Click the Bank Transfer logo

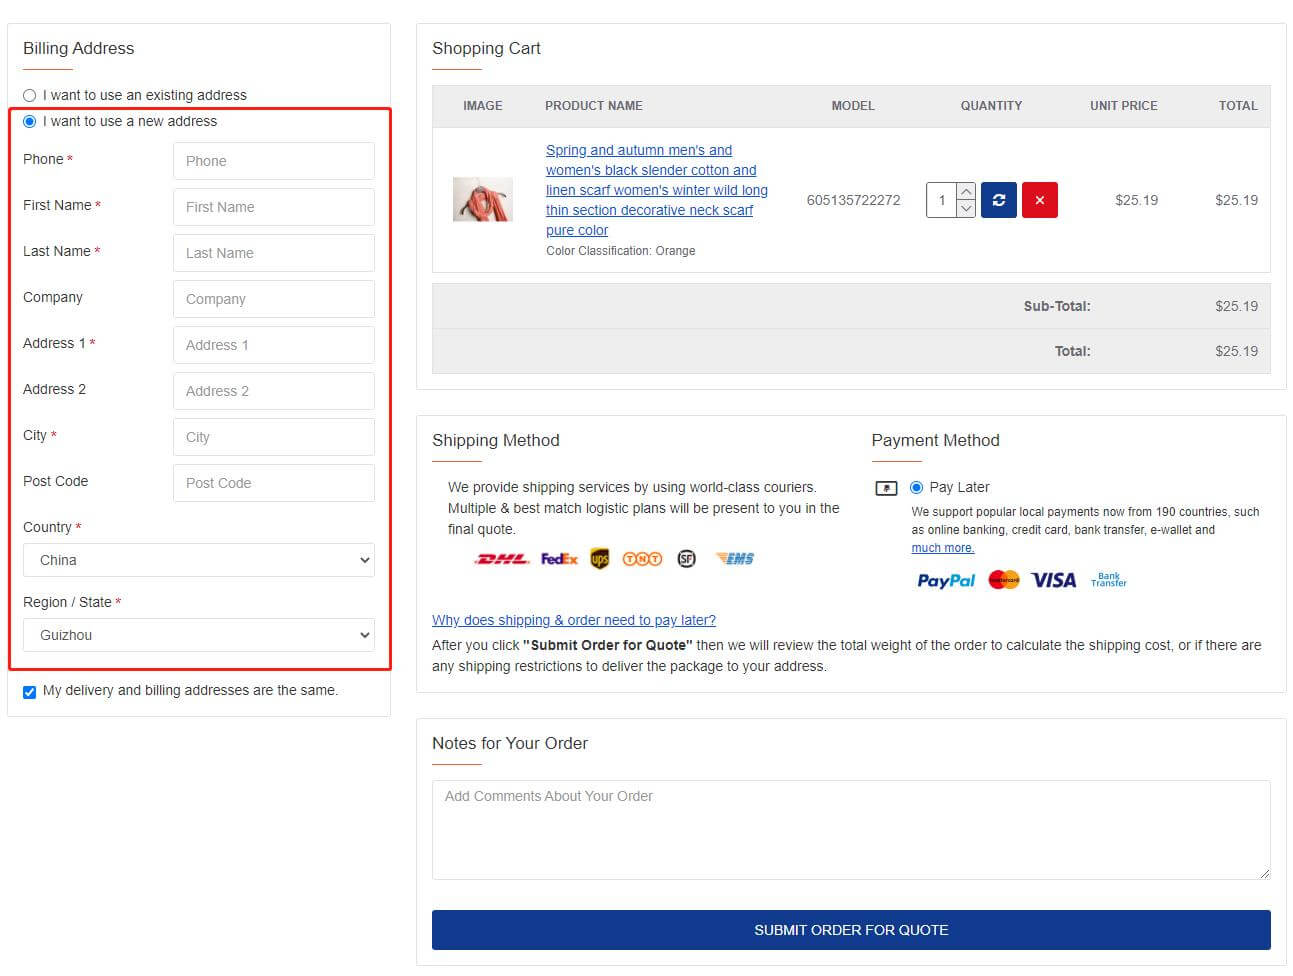tap(1108, 580)
